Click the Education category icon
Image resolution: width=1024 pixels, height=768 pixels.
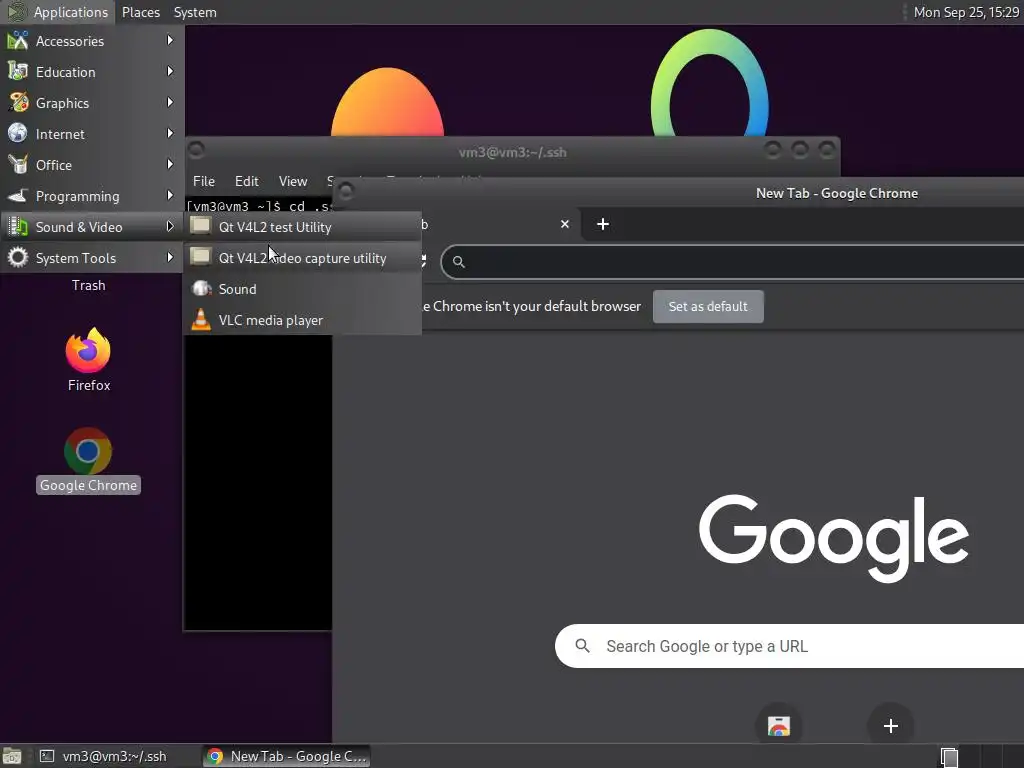tap(18, 72)
